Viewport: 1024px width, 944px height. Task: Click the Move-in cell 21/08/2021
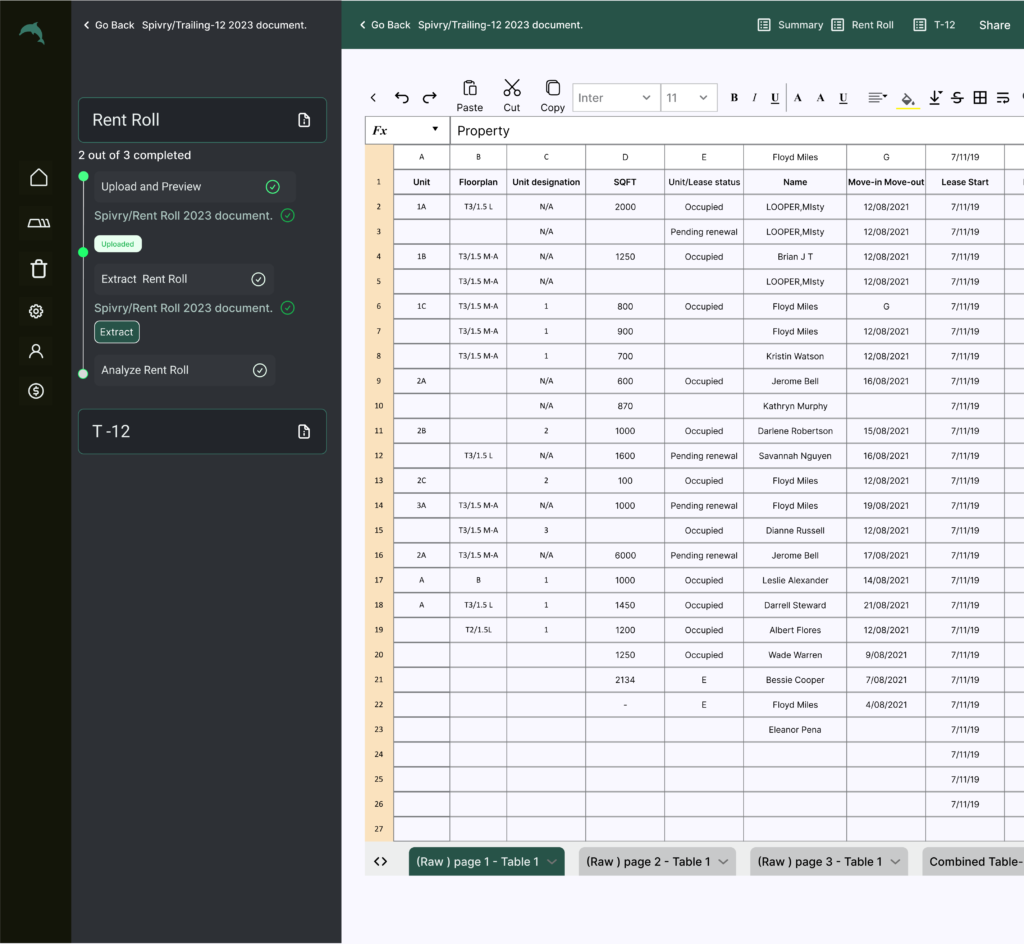(x=886, y=605)
